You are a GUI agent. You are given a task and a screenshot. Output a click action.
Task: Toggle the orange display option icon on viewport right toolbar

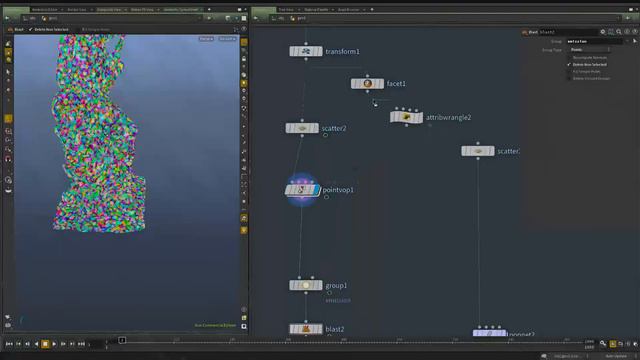pos(244,42)
